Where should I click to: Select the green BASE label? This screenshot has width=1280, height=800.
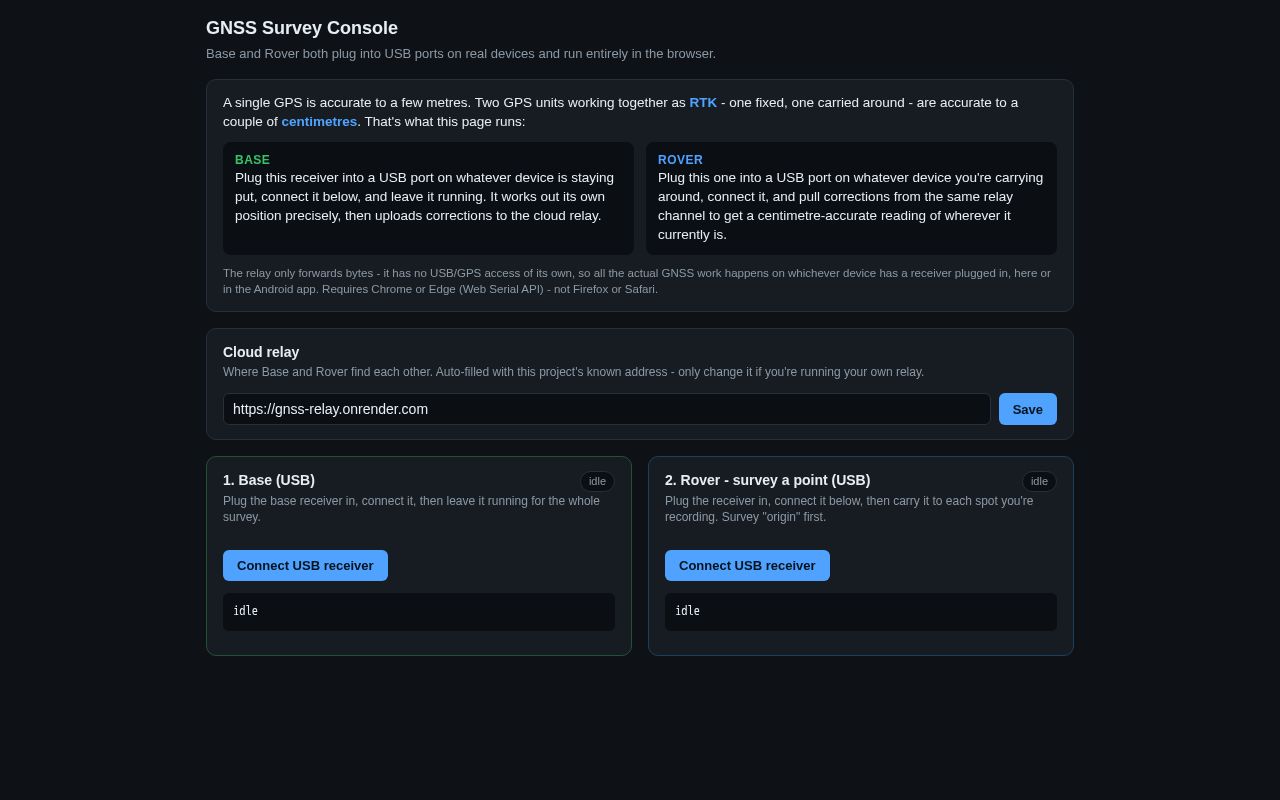pyautogui.click(x=252, y=159)
